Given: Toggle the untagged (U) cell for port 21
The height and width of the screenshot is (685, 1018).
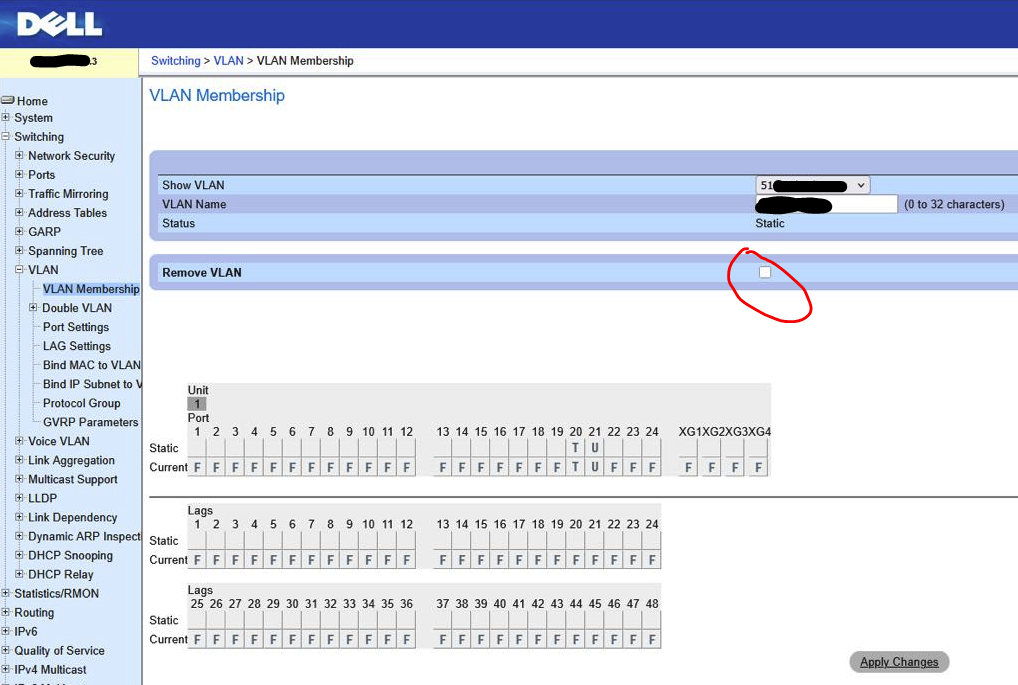Looking at the screenshot, I should click(x=595, y=448).
